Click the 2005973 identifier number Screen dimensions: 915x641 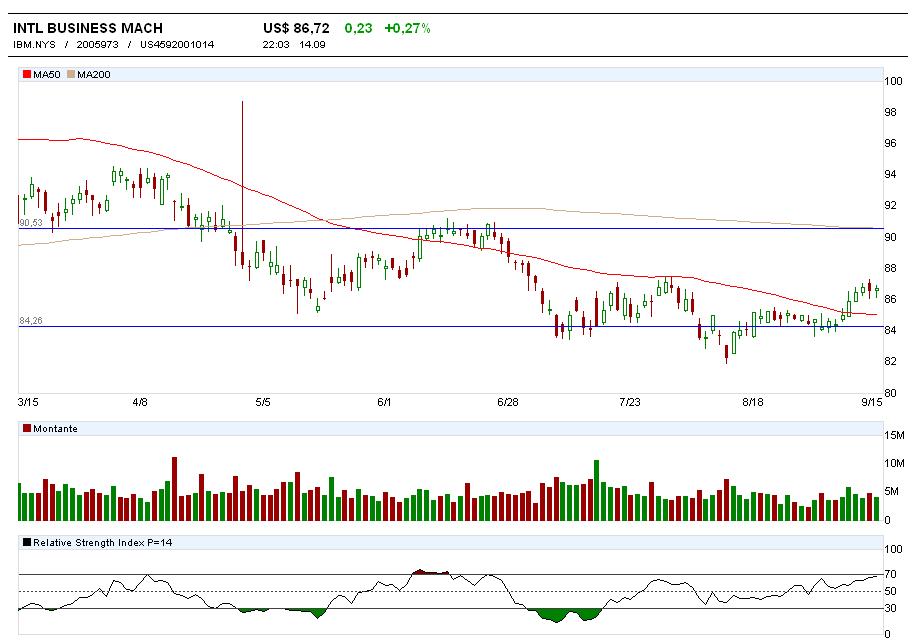click(97, 44)
